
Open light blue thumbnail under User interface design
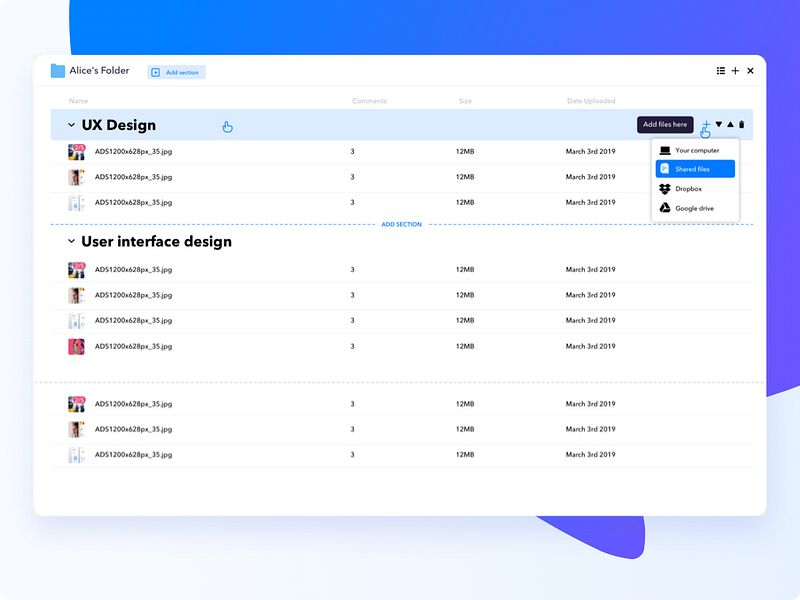[x=77, y=320]
